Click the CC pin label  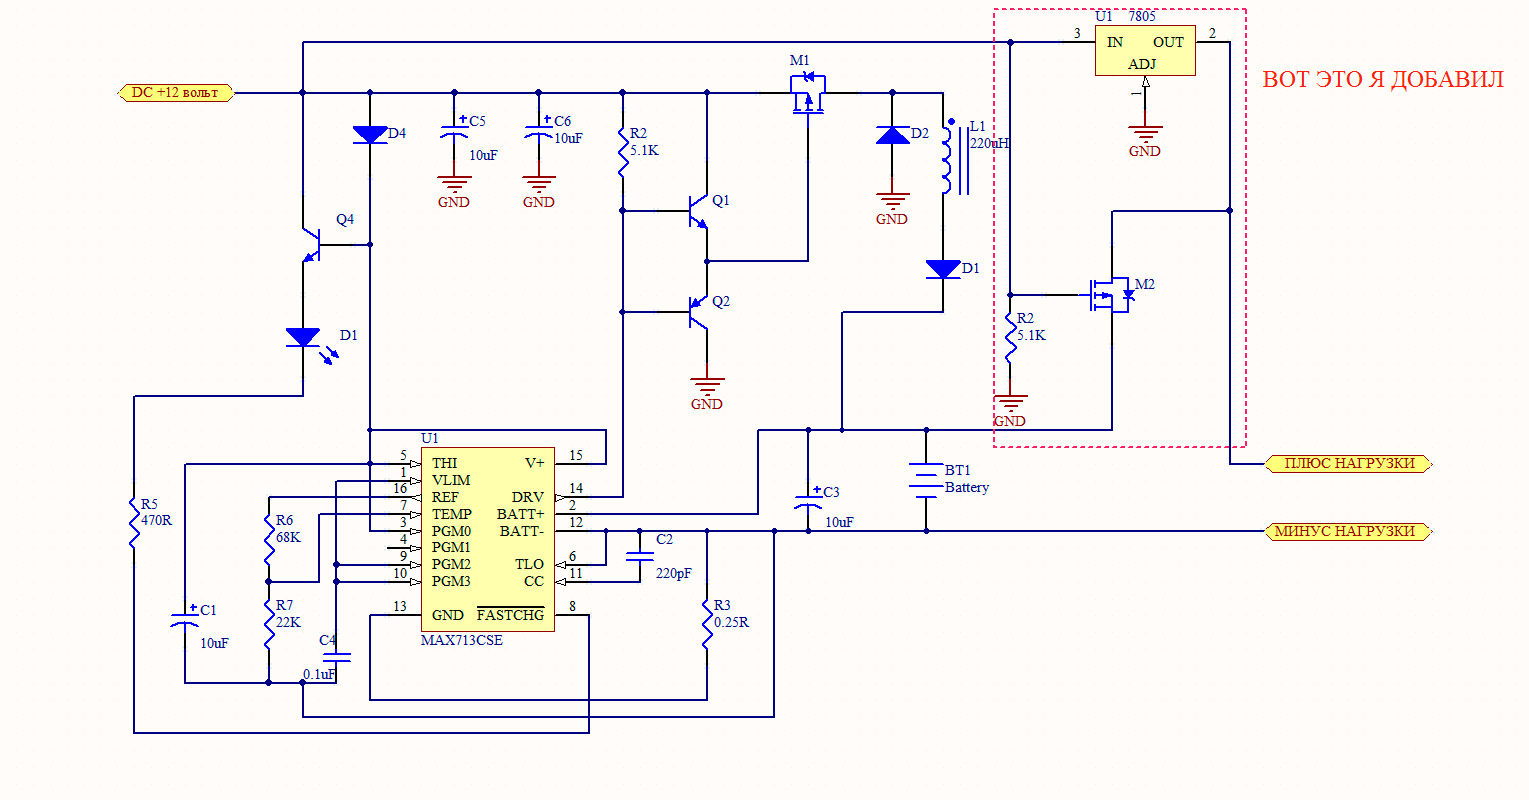point(534,581)
